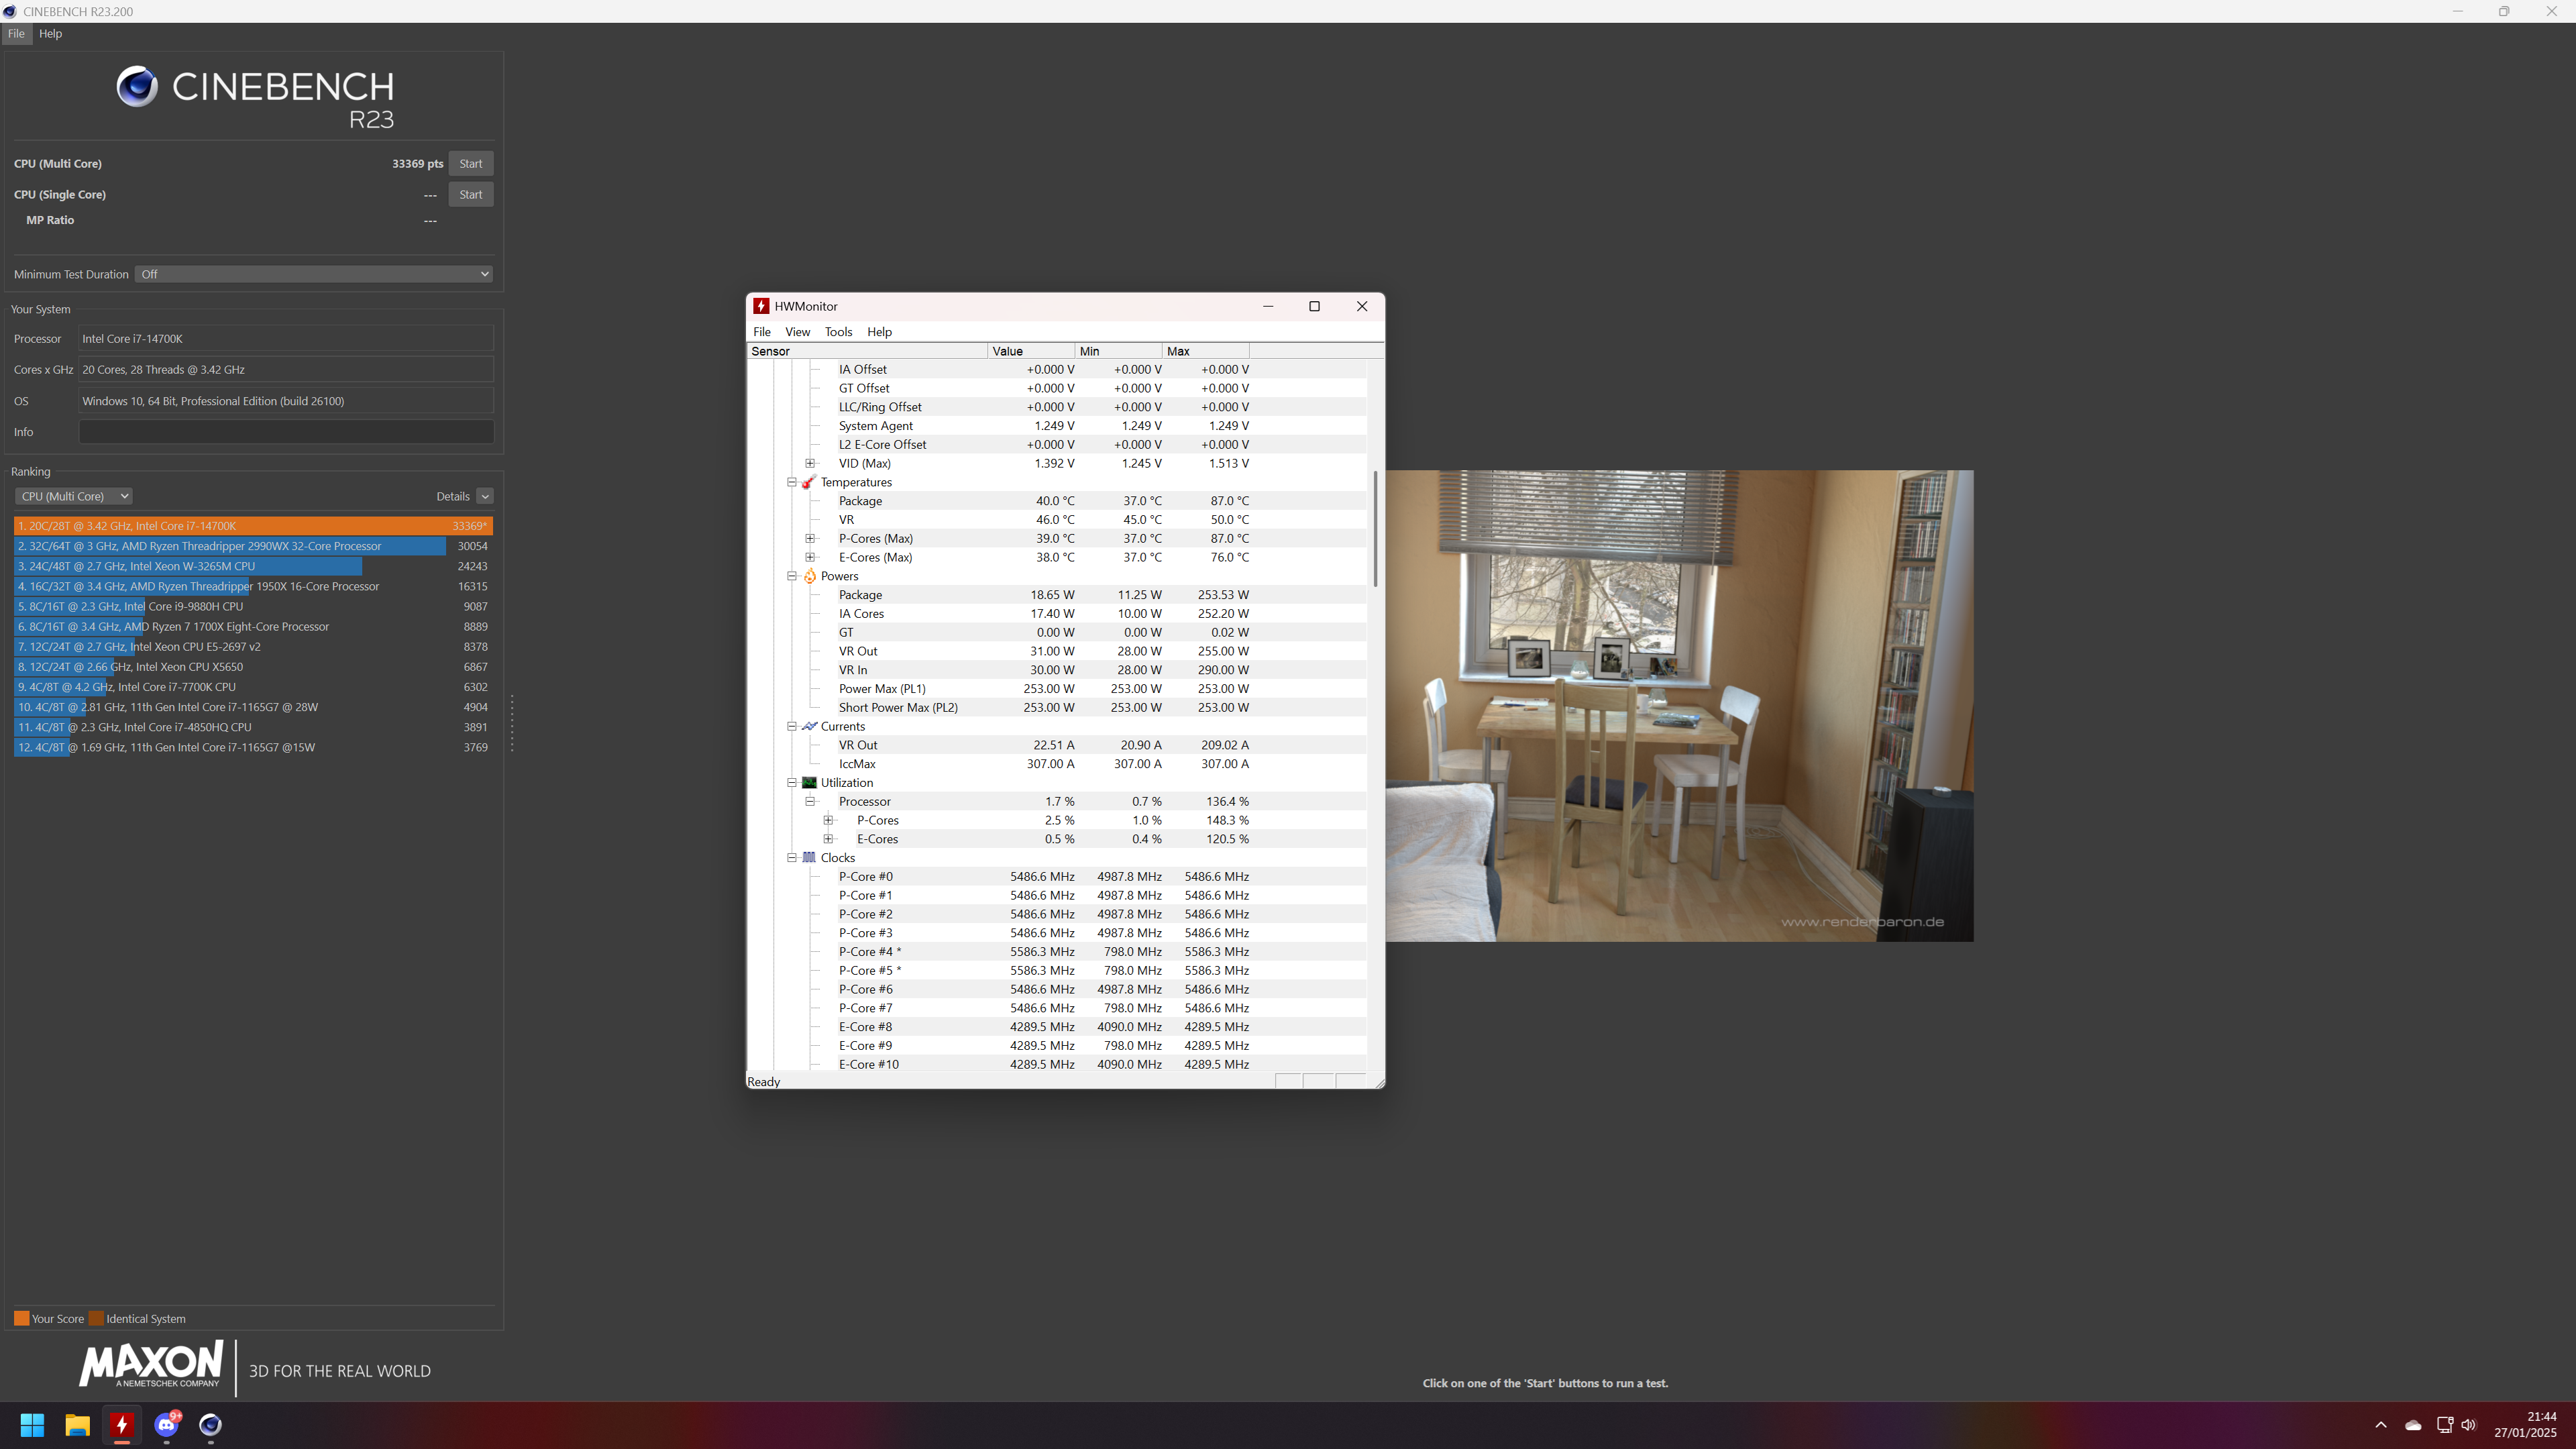Click the HWMonitor title bar icon

click(761, 307)
